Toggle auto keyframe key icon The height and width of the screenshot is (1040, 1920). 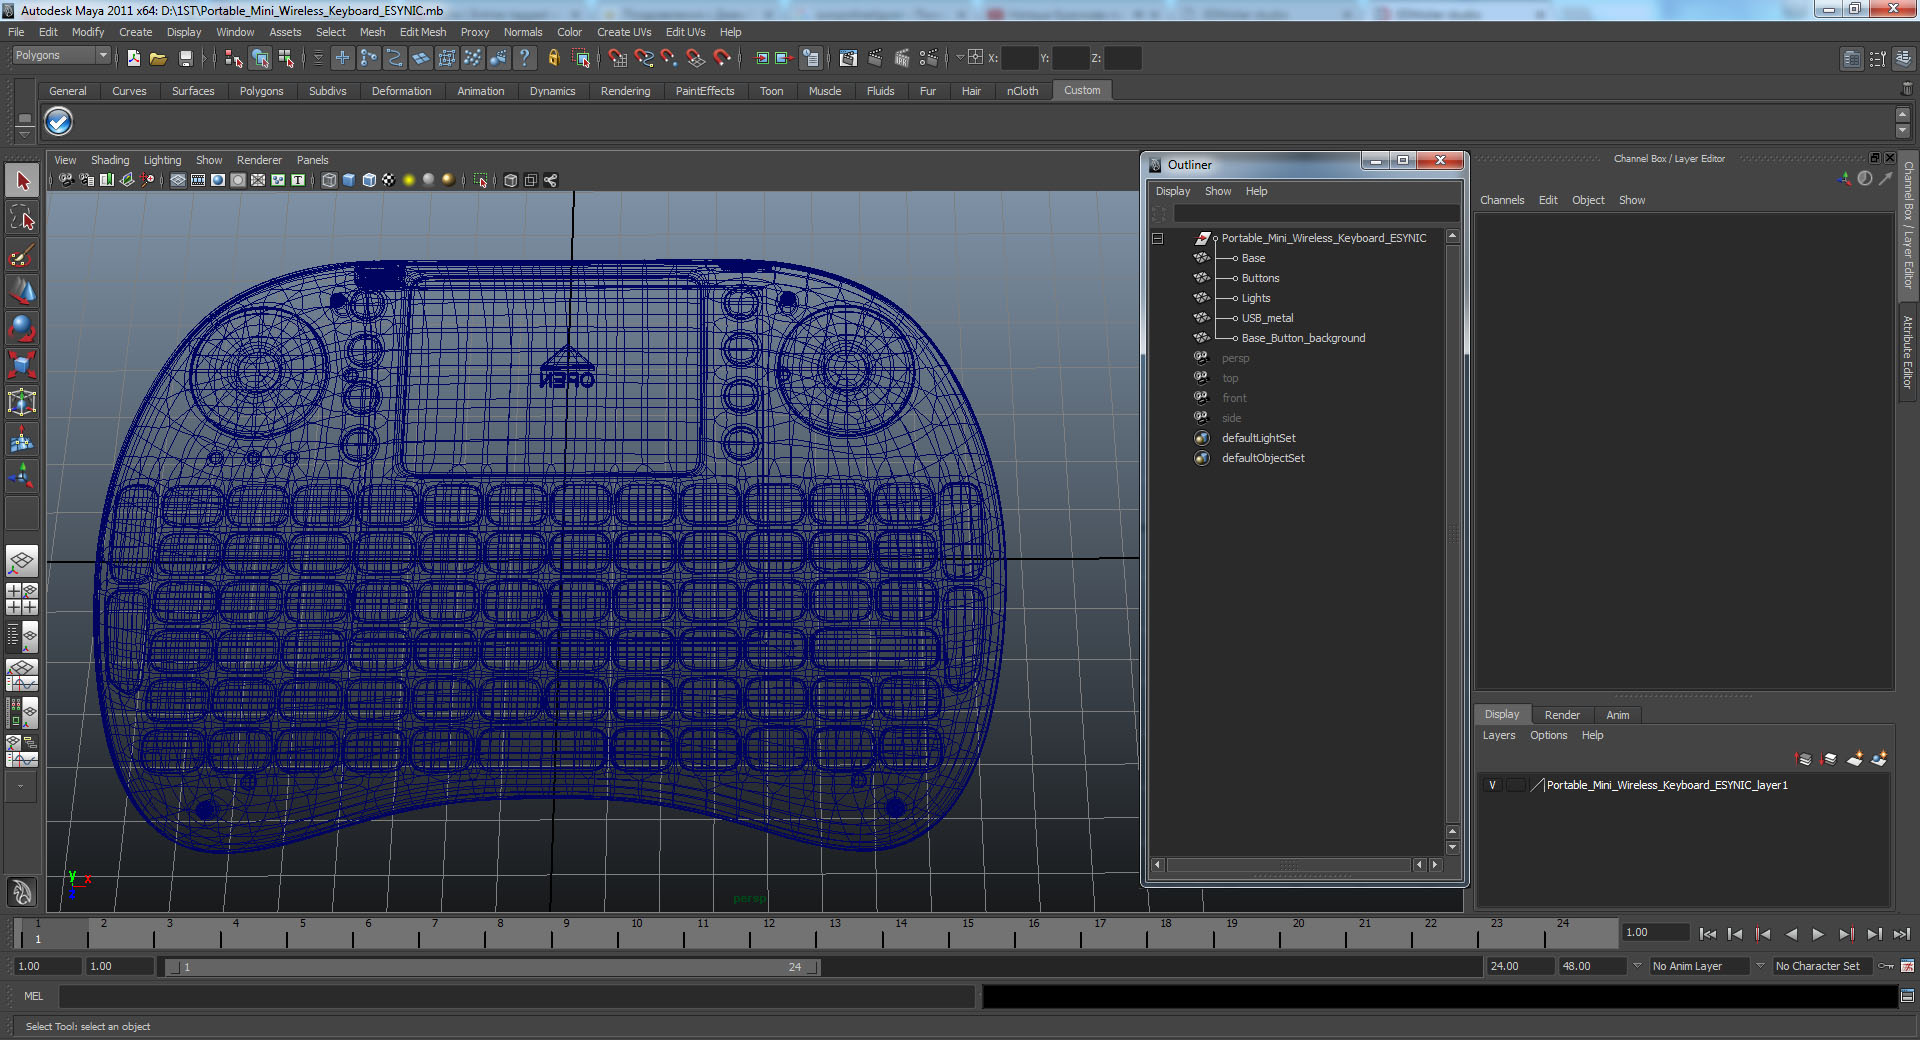(x=1886, y=966)
